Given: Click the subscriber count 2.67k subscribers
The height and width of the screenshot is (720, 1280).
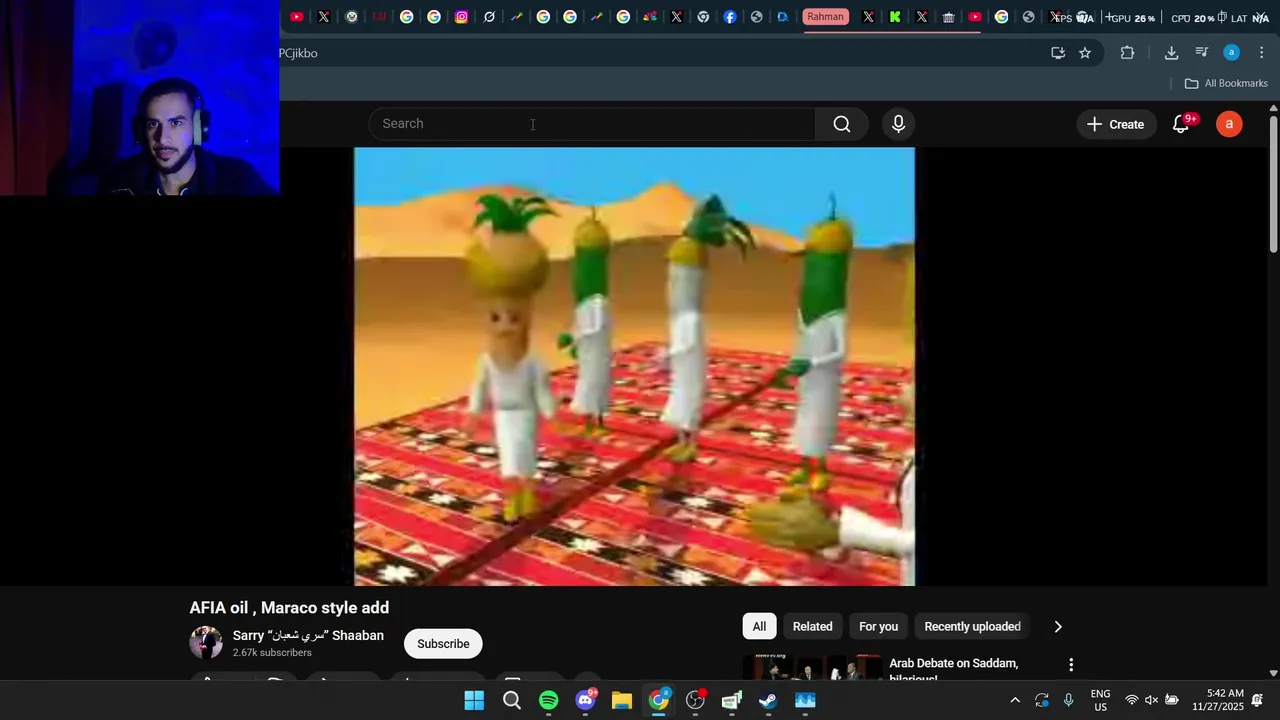Looking at the screenshot, I should [272, 653].
